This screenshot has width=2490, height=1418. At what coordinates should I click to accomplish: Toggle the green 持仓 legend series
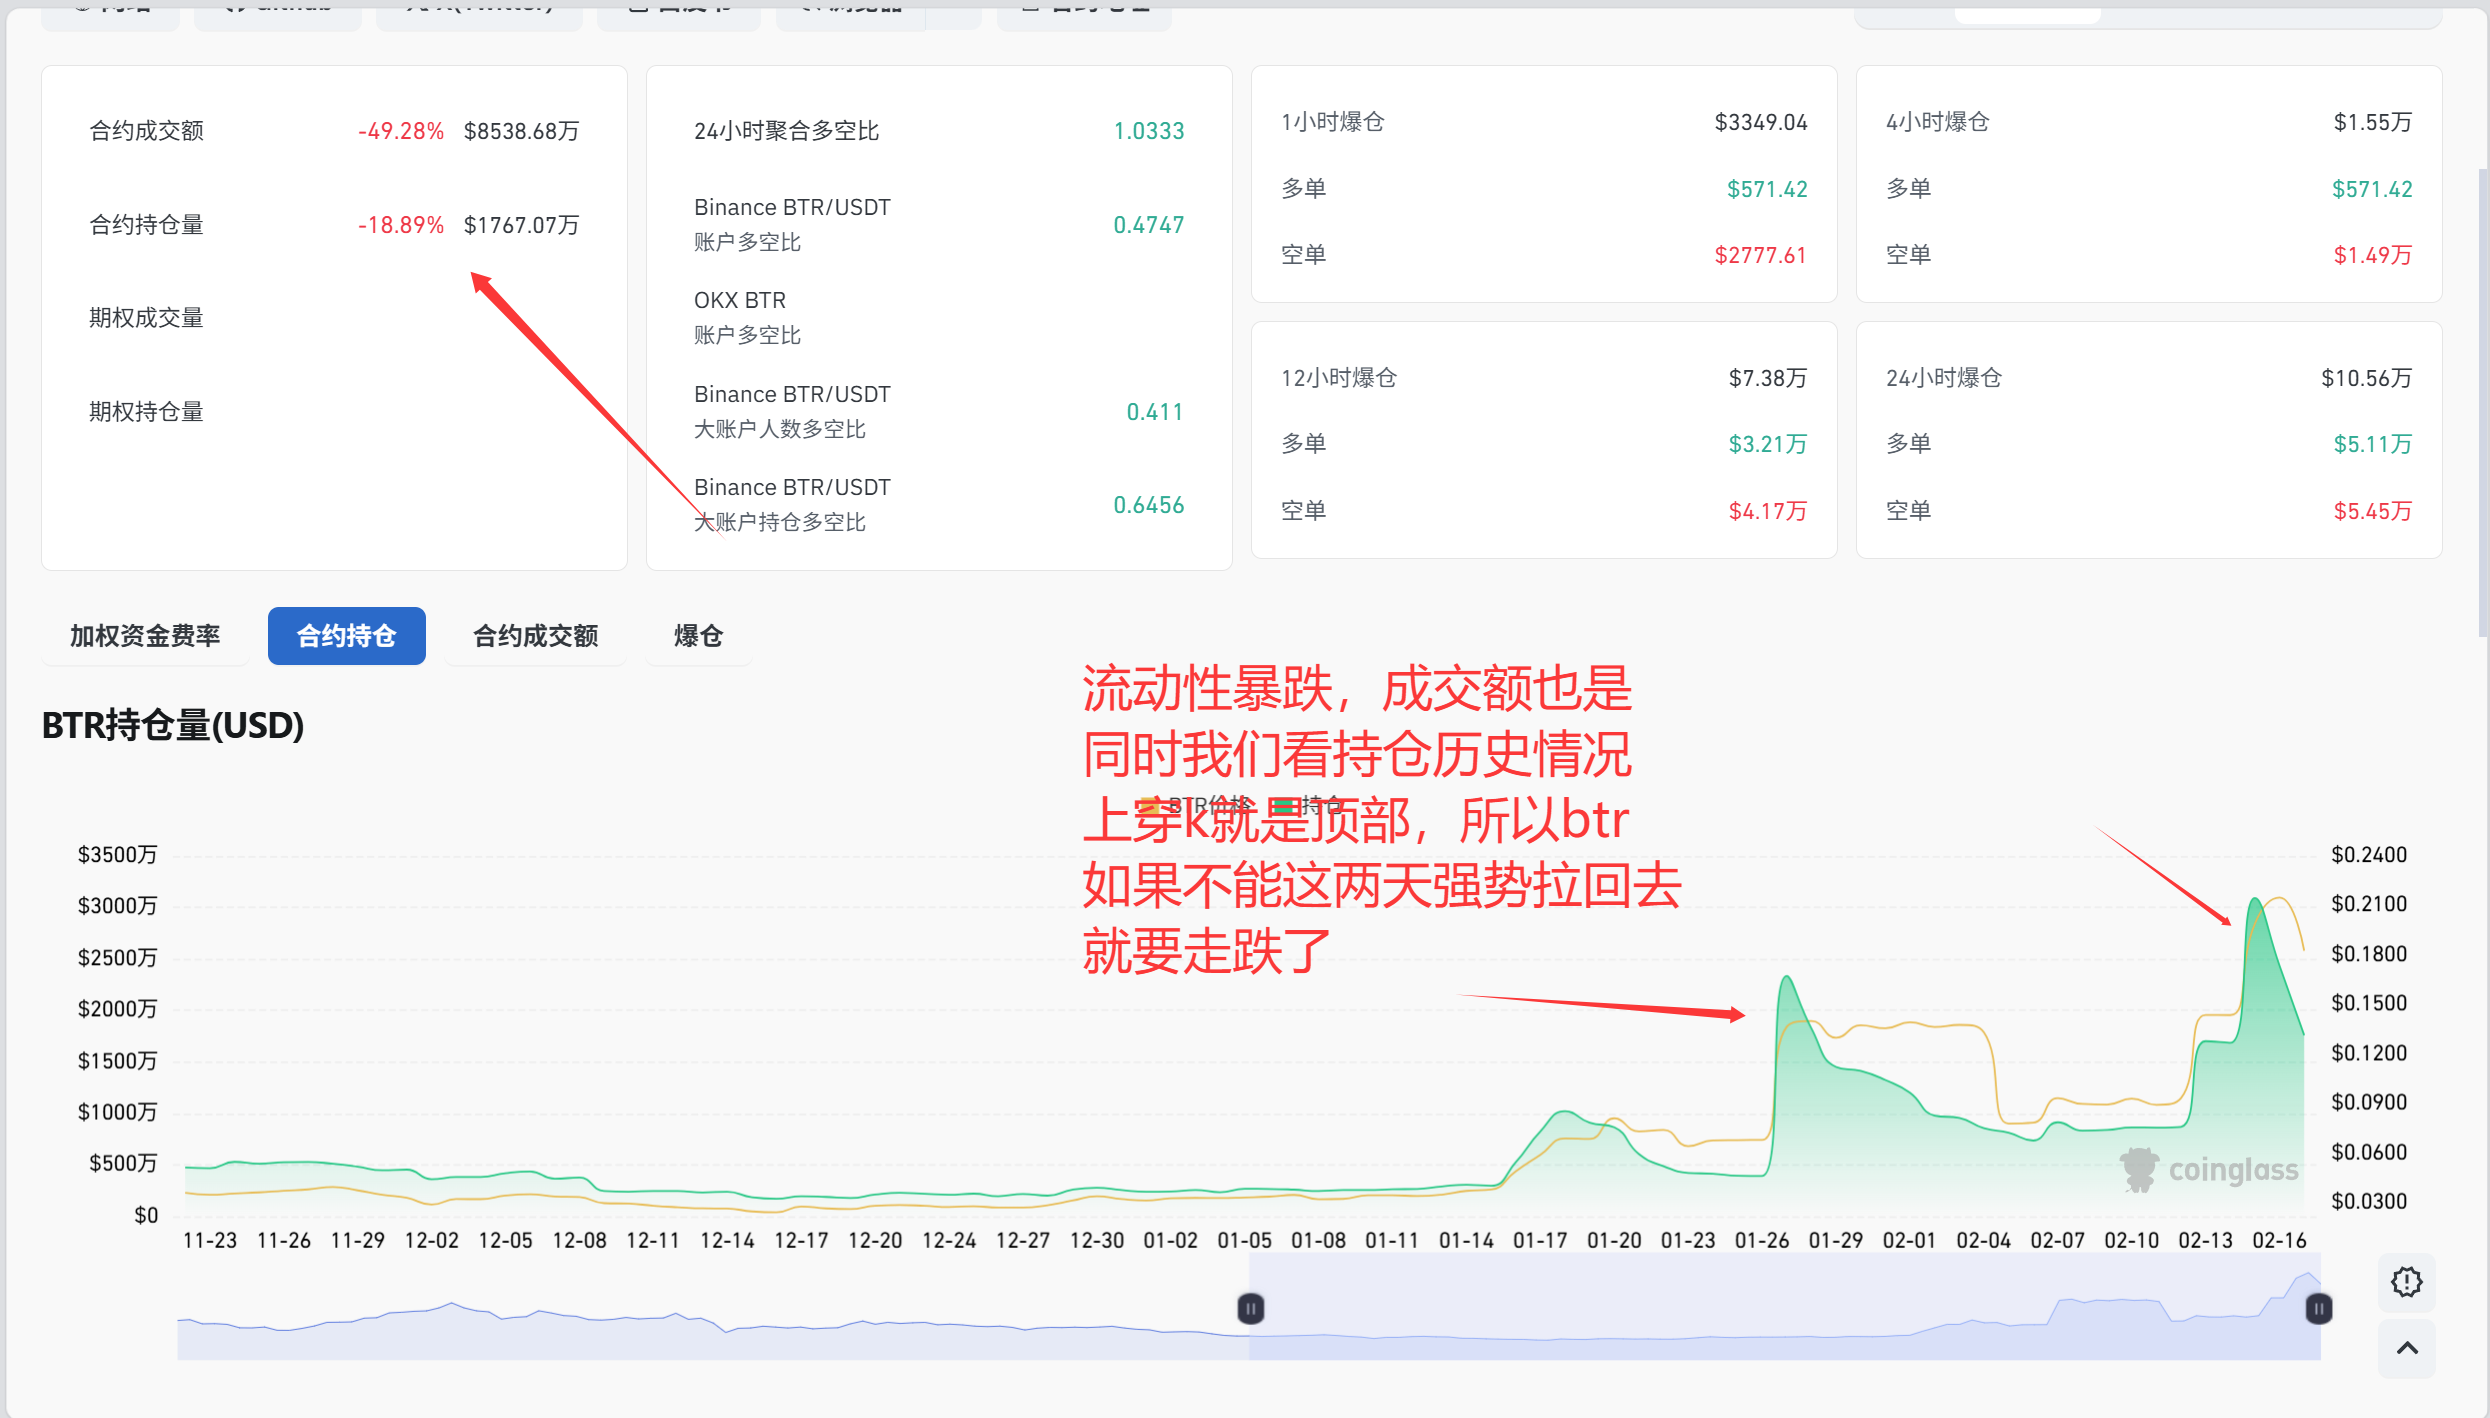click(1310, 804)
